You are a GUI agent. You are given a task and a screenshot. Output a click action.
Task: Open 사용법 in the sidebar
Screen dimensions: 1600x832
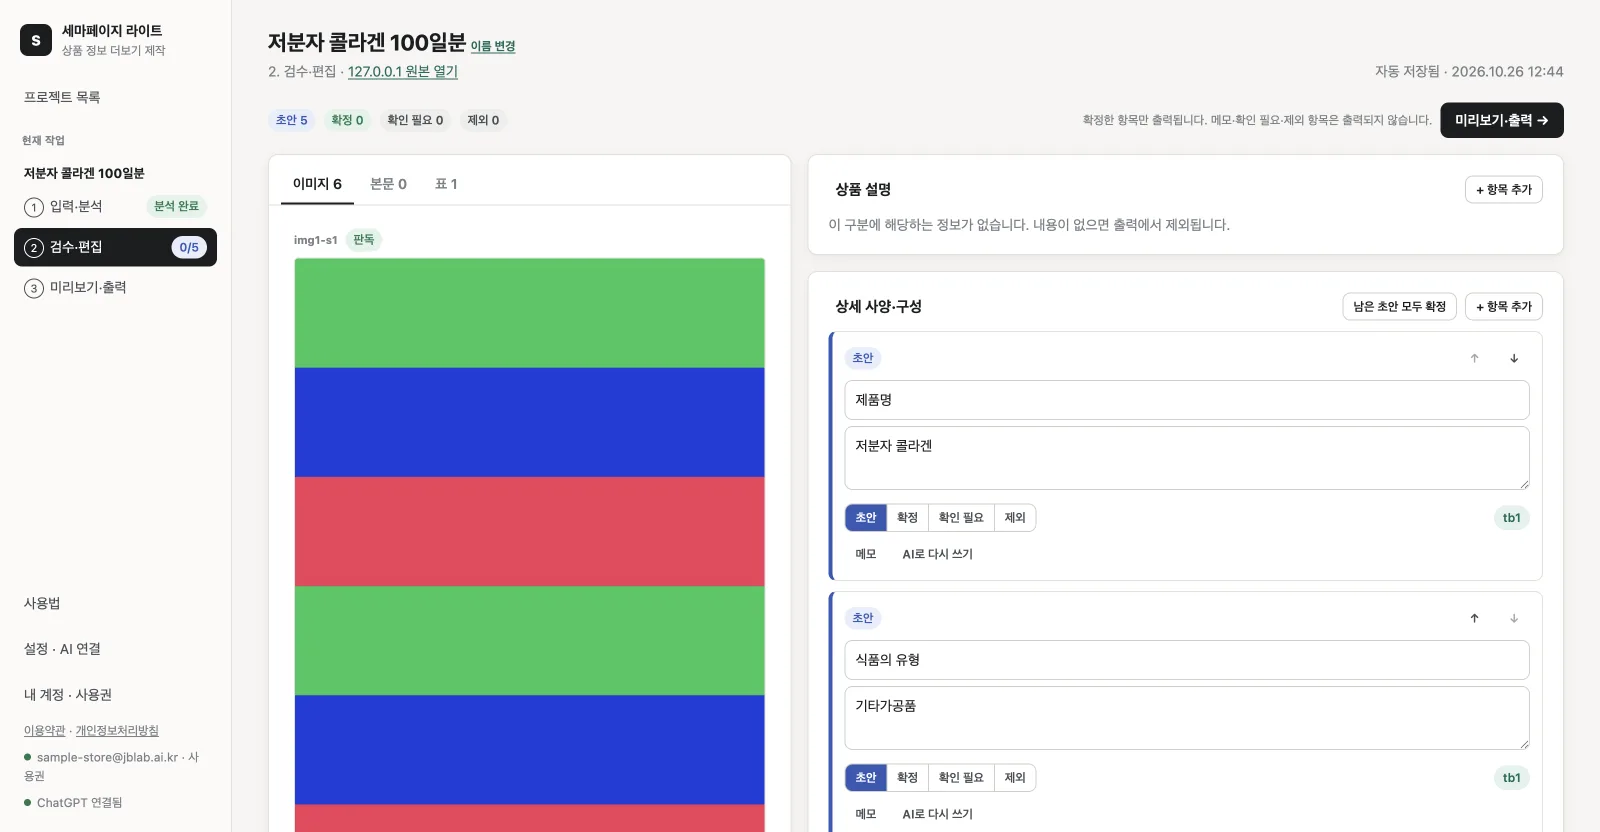(42, 603)
